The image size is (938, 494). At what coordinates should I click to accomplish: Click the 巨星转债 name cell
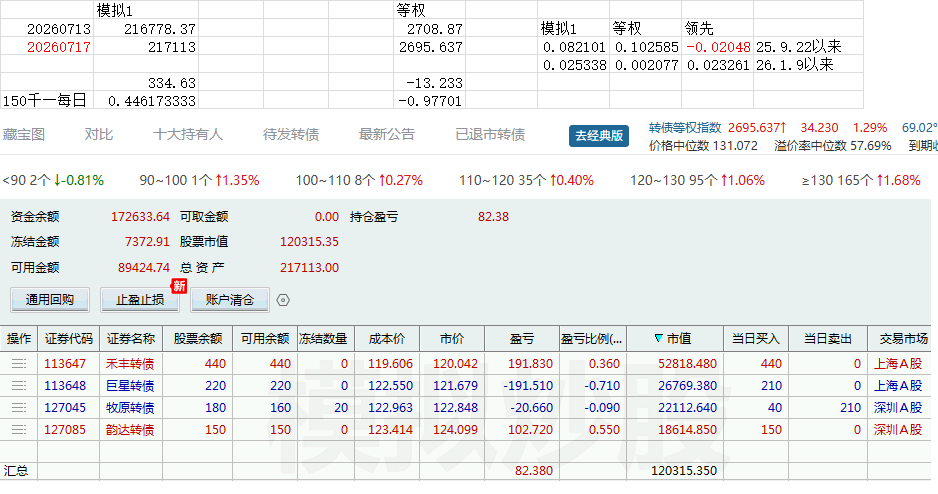[x=130, y=386]
